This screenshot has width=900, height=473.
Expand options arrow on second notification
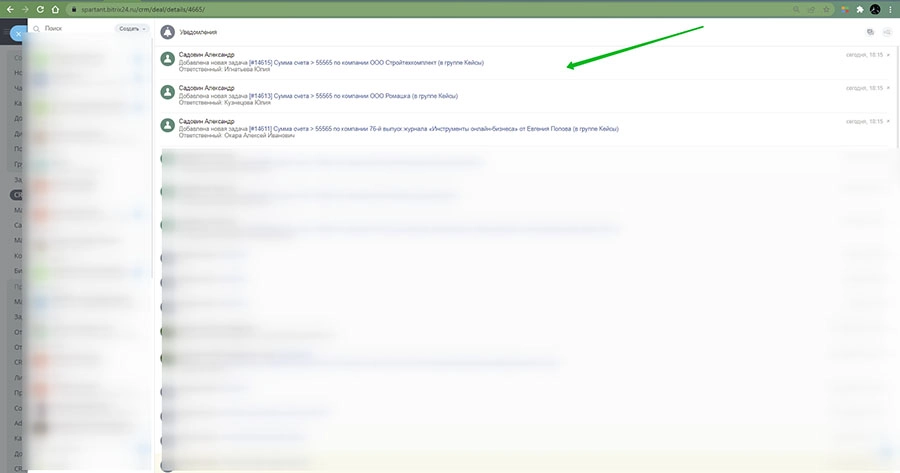click(888, 88)
